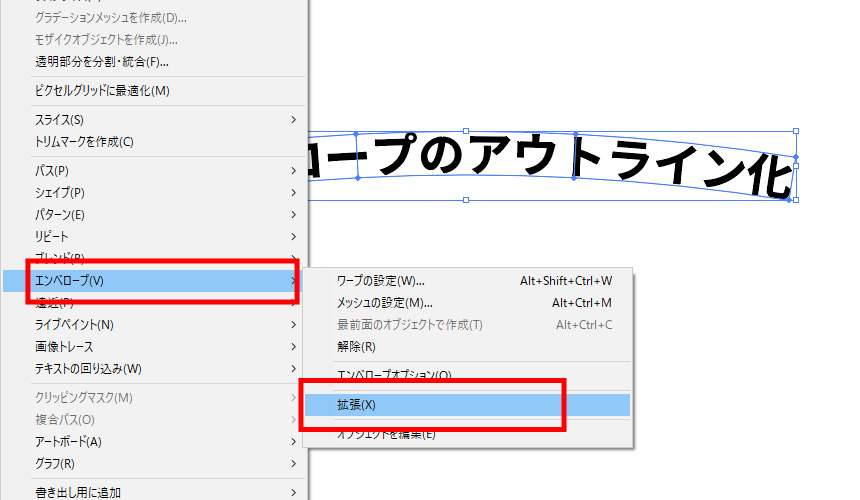This screenshot has width=860, height=500.
Task: Open the シェイプ(P) submenu
Action: (x=60, y=193)
